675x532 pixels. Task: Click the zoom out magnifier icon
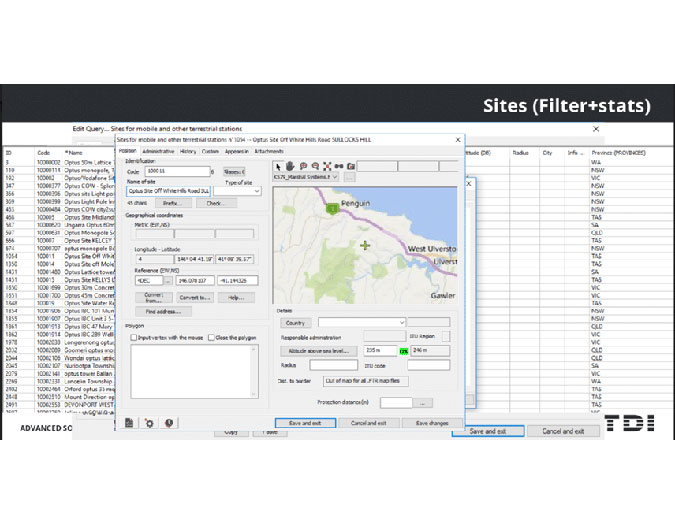tap(314, 164)
